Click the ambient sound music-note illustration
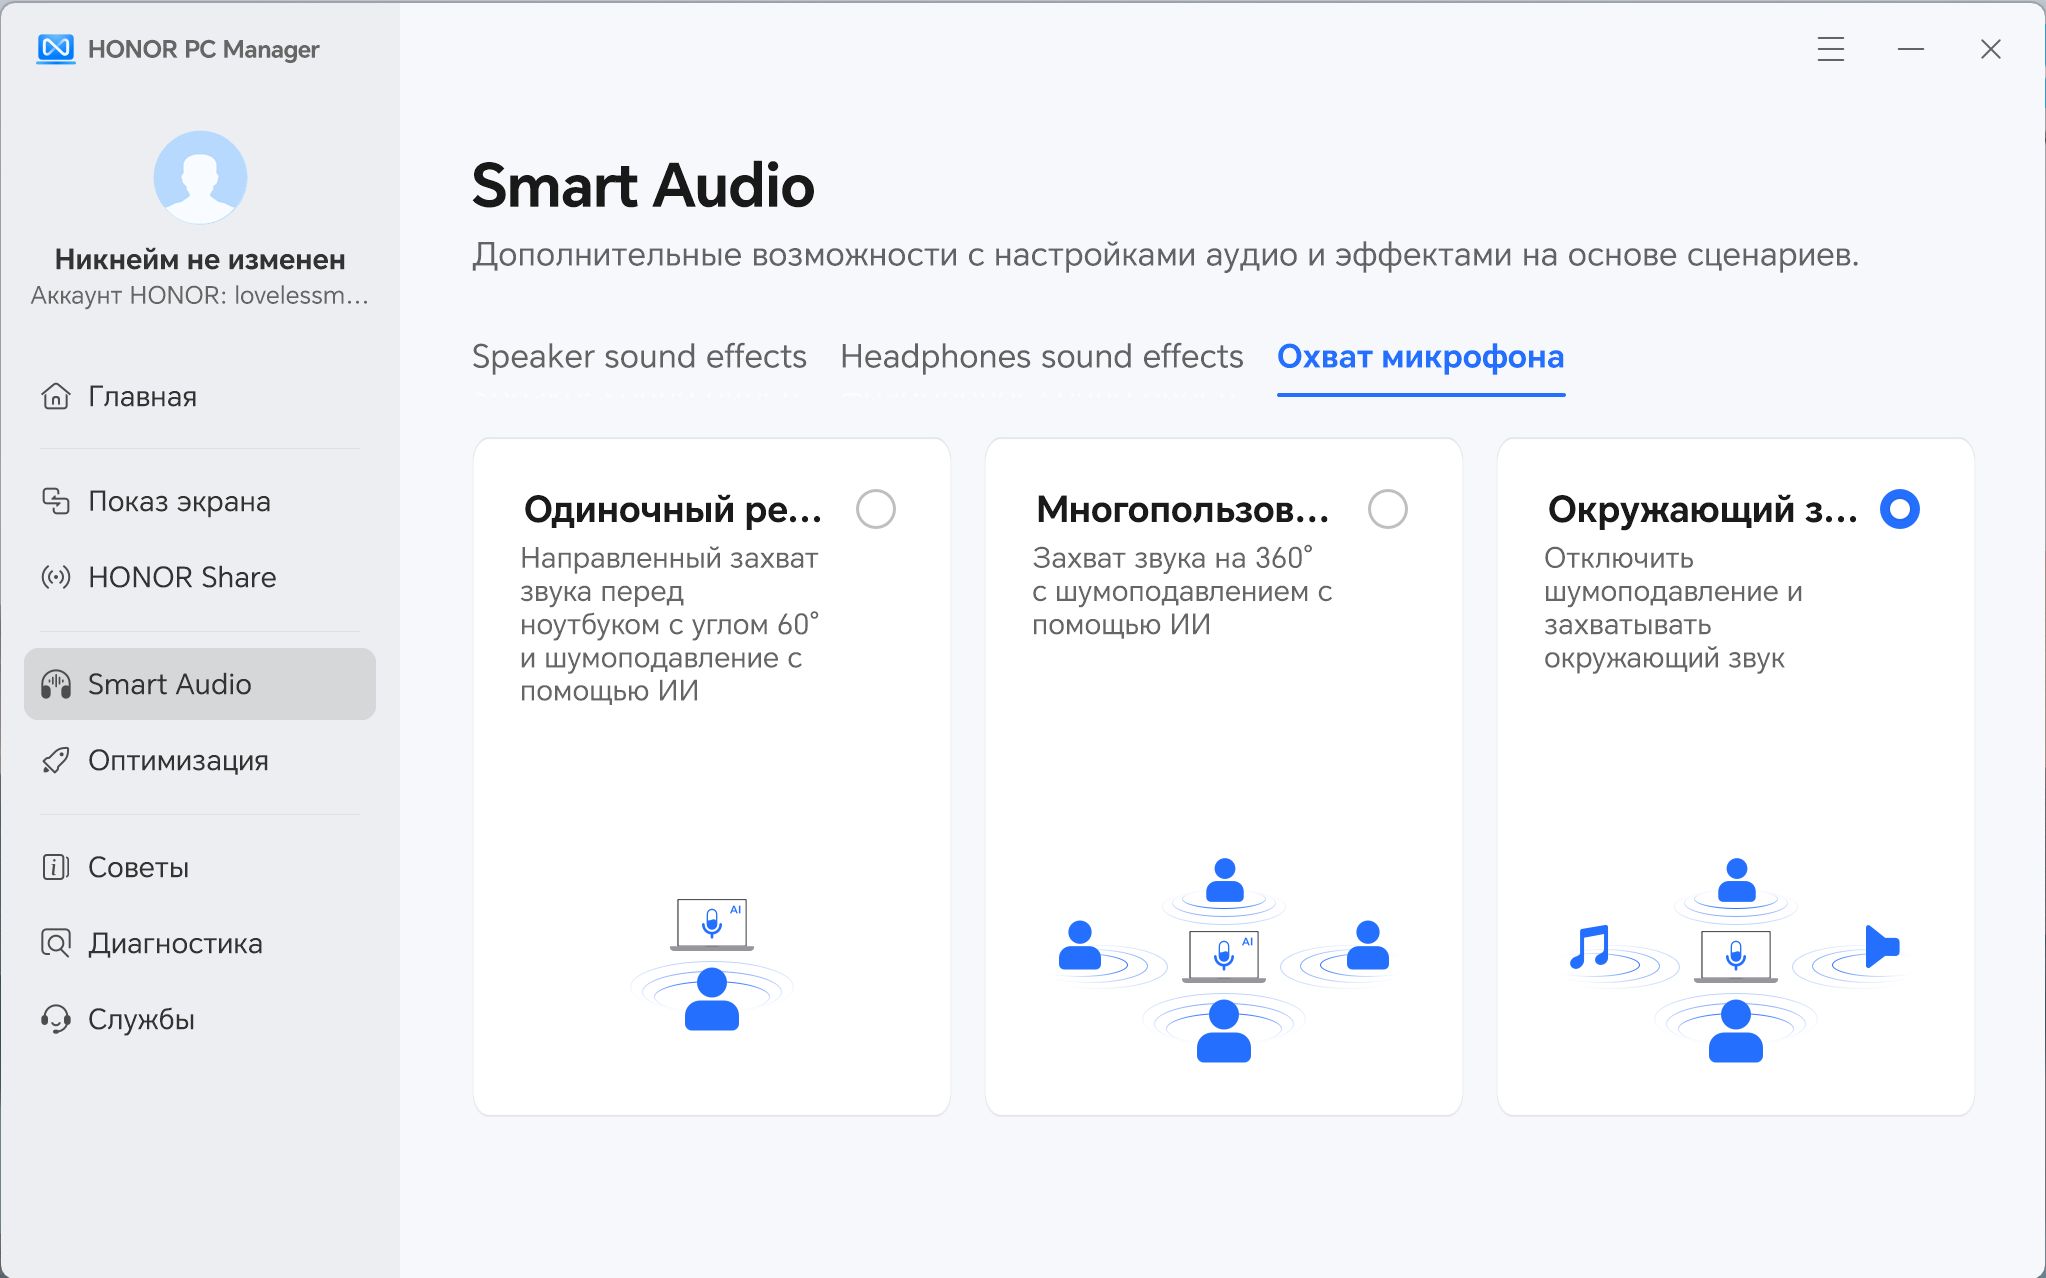Screen dimensions: 2046x1278 (1736, 960)
